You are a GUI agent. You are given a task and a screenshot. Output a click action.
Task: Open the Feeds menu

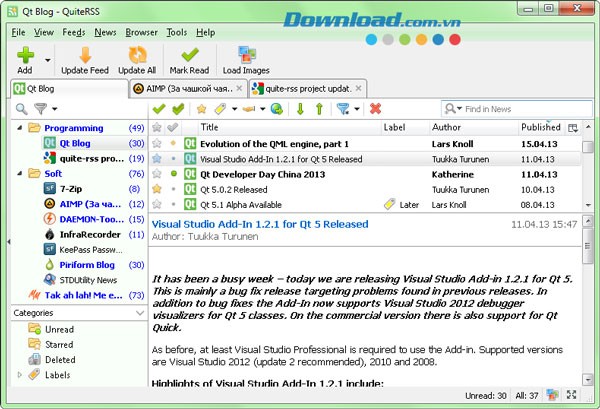pyautogui.click(x=73, y=32)
